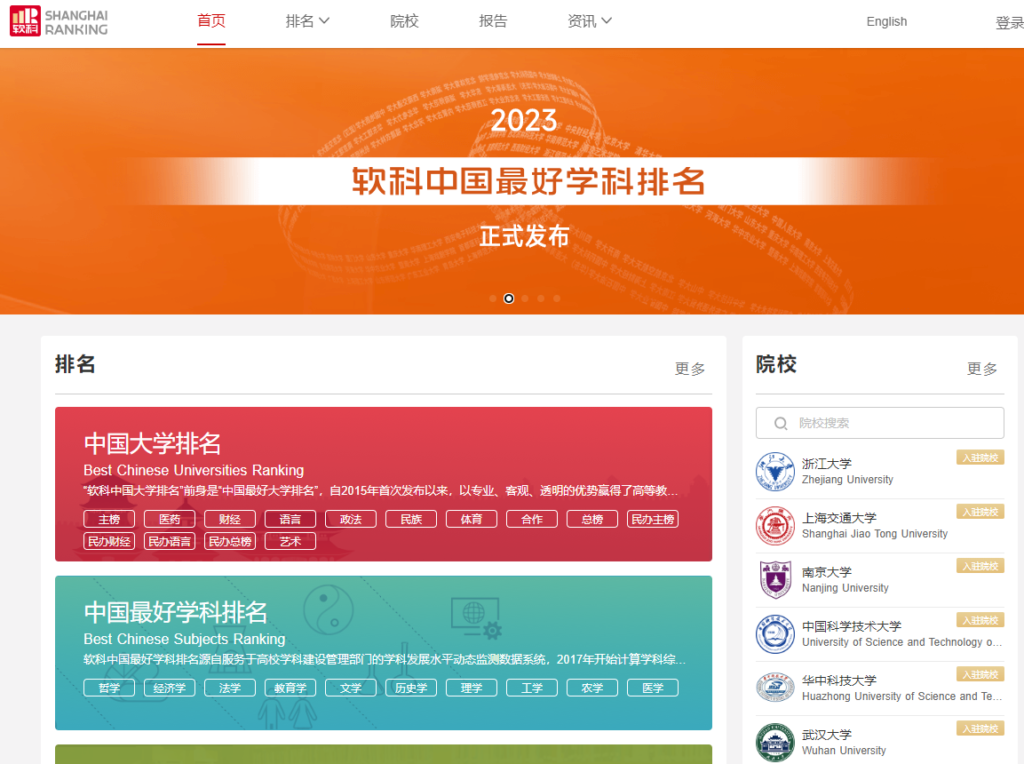The width and height of the screenshot is (1024, 764).
Task: Click 更多 link in the 院校 panel
Action: [x=982, y=368]
